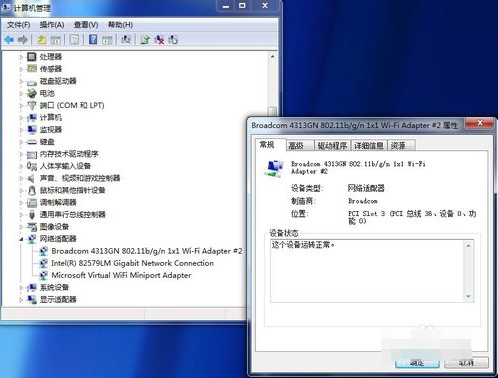The width and height of the screenshot is (498, 378).
Task: Expand the 人体学输入设备 node
Action: pos(21,166)
